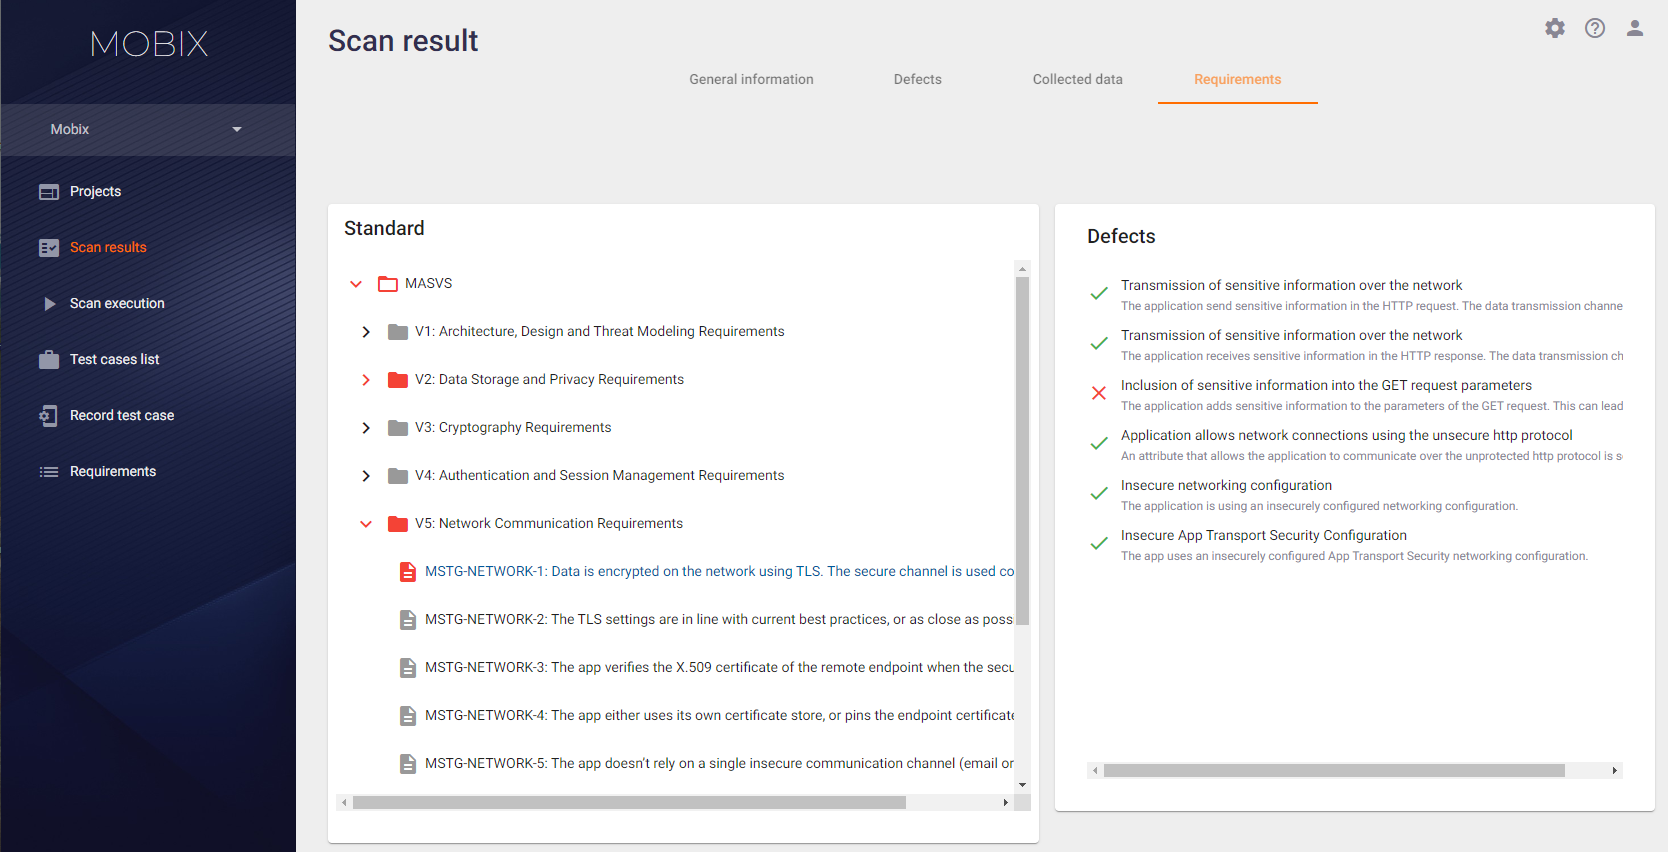Viewport: 1668px width, 852px height.
Task: Click the Scan execution play icon
Action: pos(49,304)
